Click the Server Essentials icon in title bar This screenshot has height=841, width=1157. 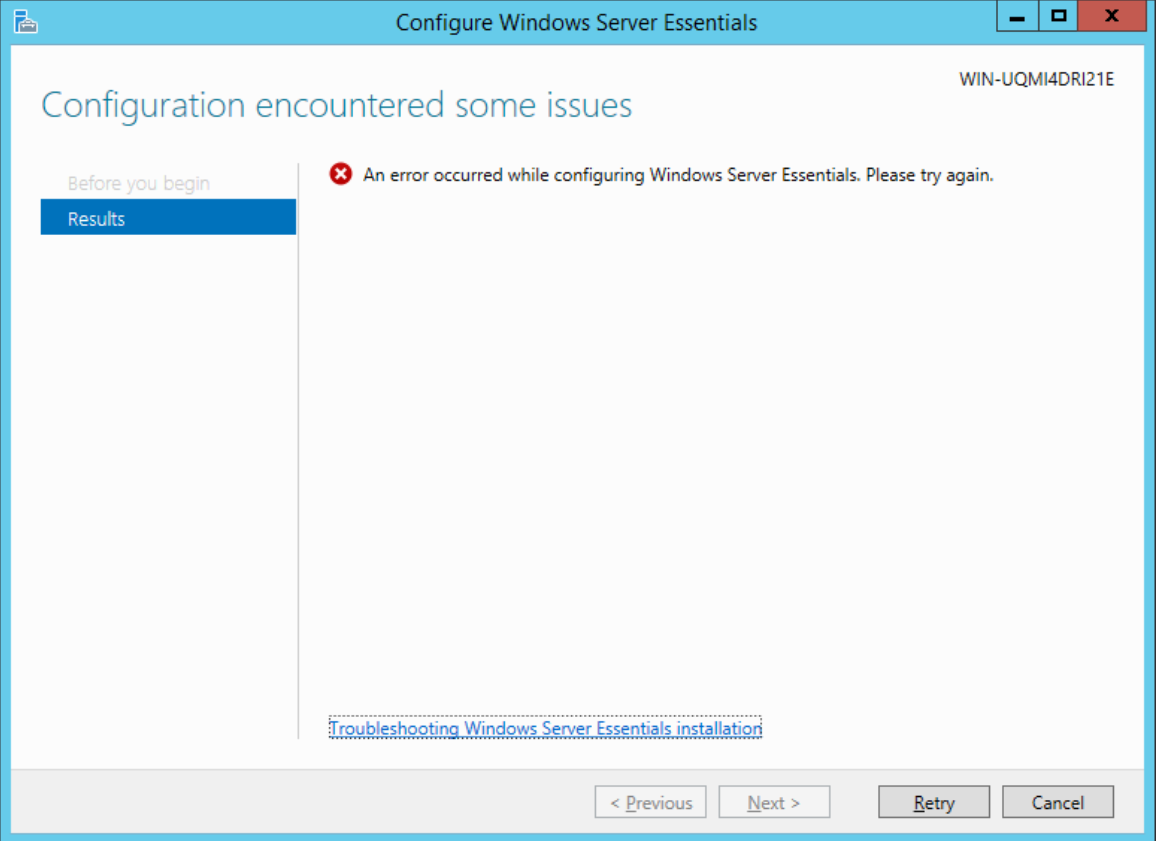[x=25, y=21]
